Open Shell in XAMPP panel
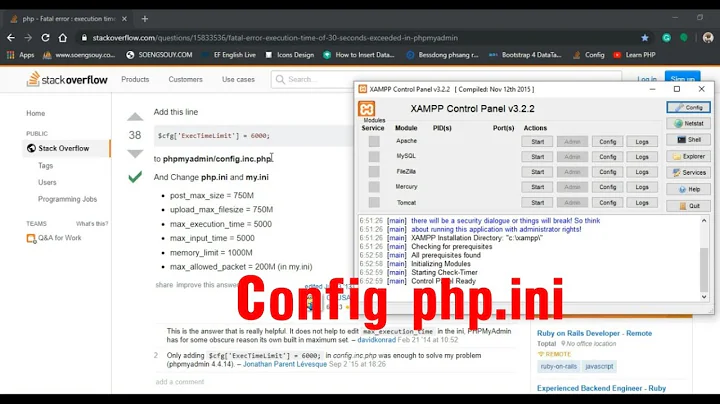Image resolution: width=720 pixels, height=404 pixels. (x=688, y=140)
